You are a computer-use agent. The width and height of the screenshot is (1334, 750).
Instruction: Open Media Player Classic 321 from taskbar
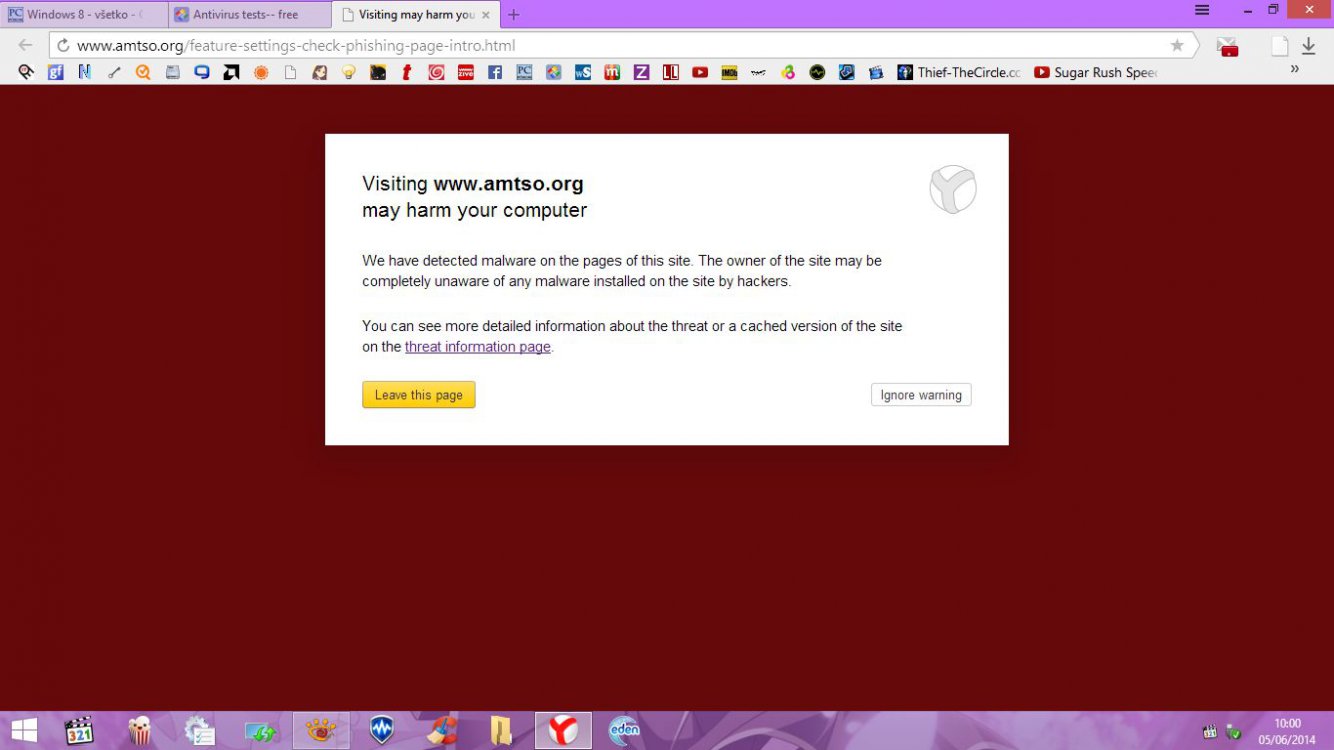click(x=79, y=731)
